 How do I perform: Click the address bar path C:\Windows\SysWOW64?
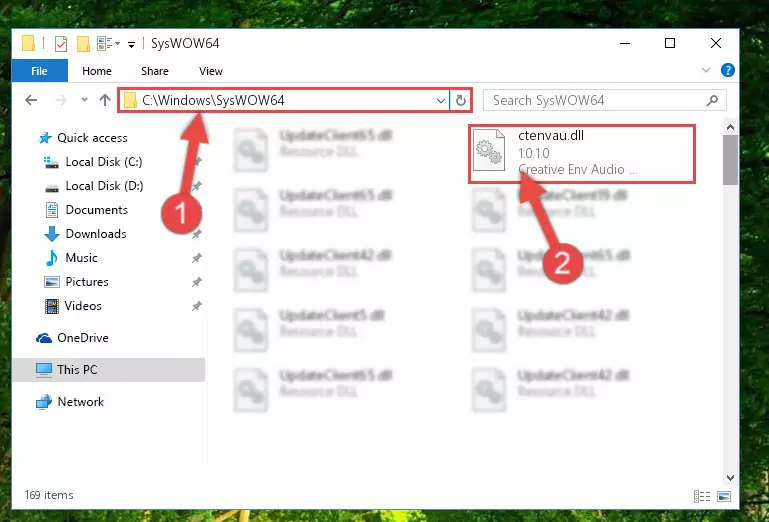(213, 100)
